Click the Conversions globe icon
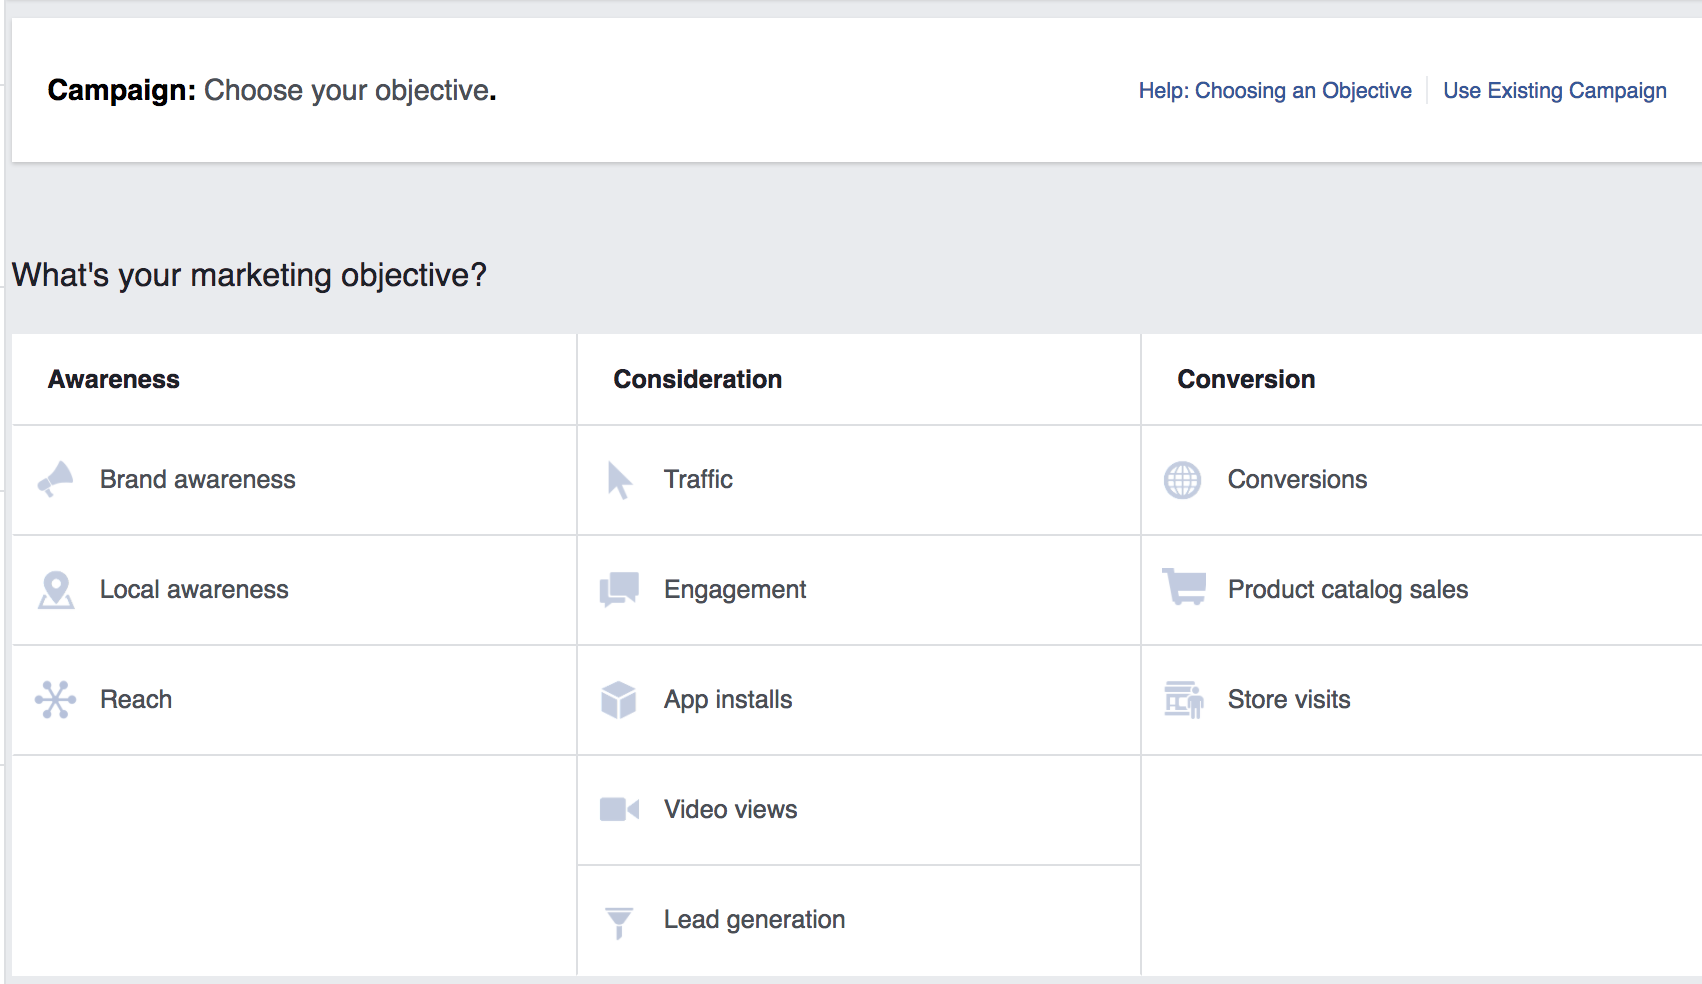The image size is (1702, 984). coord(1185,479)
